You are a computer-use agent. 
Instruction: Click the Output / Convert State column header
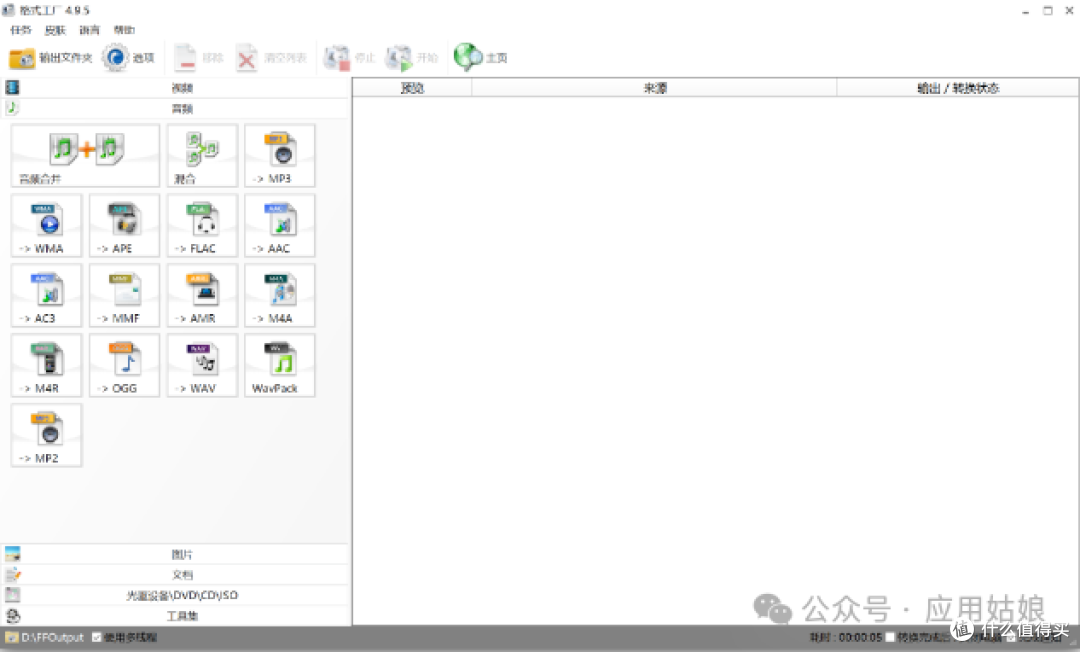coord(957,88)
